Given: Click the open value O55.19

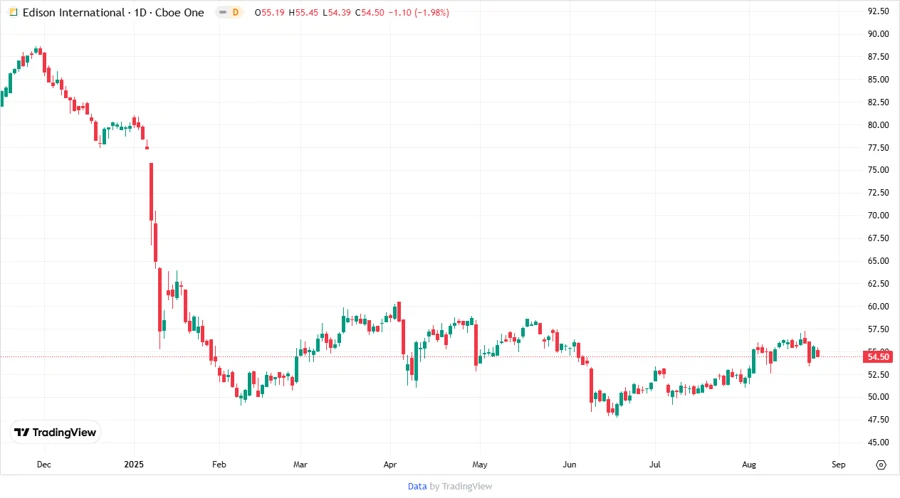Looking at the screenshot, I should (x=269, y=13).
